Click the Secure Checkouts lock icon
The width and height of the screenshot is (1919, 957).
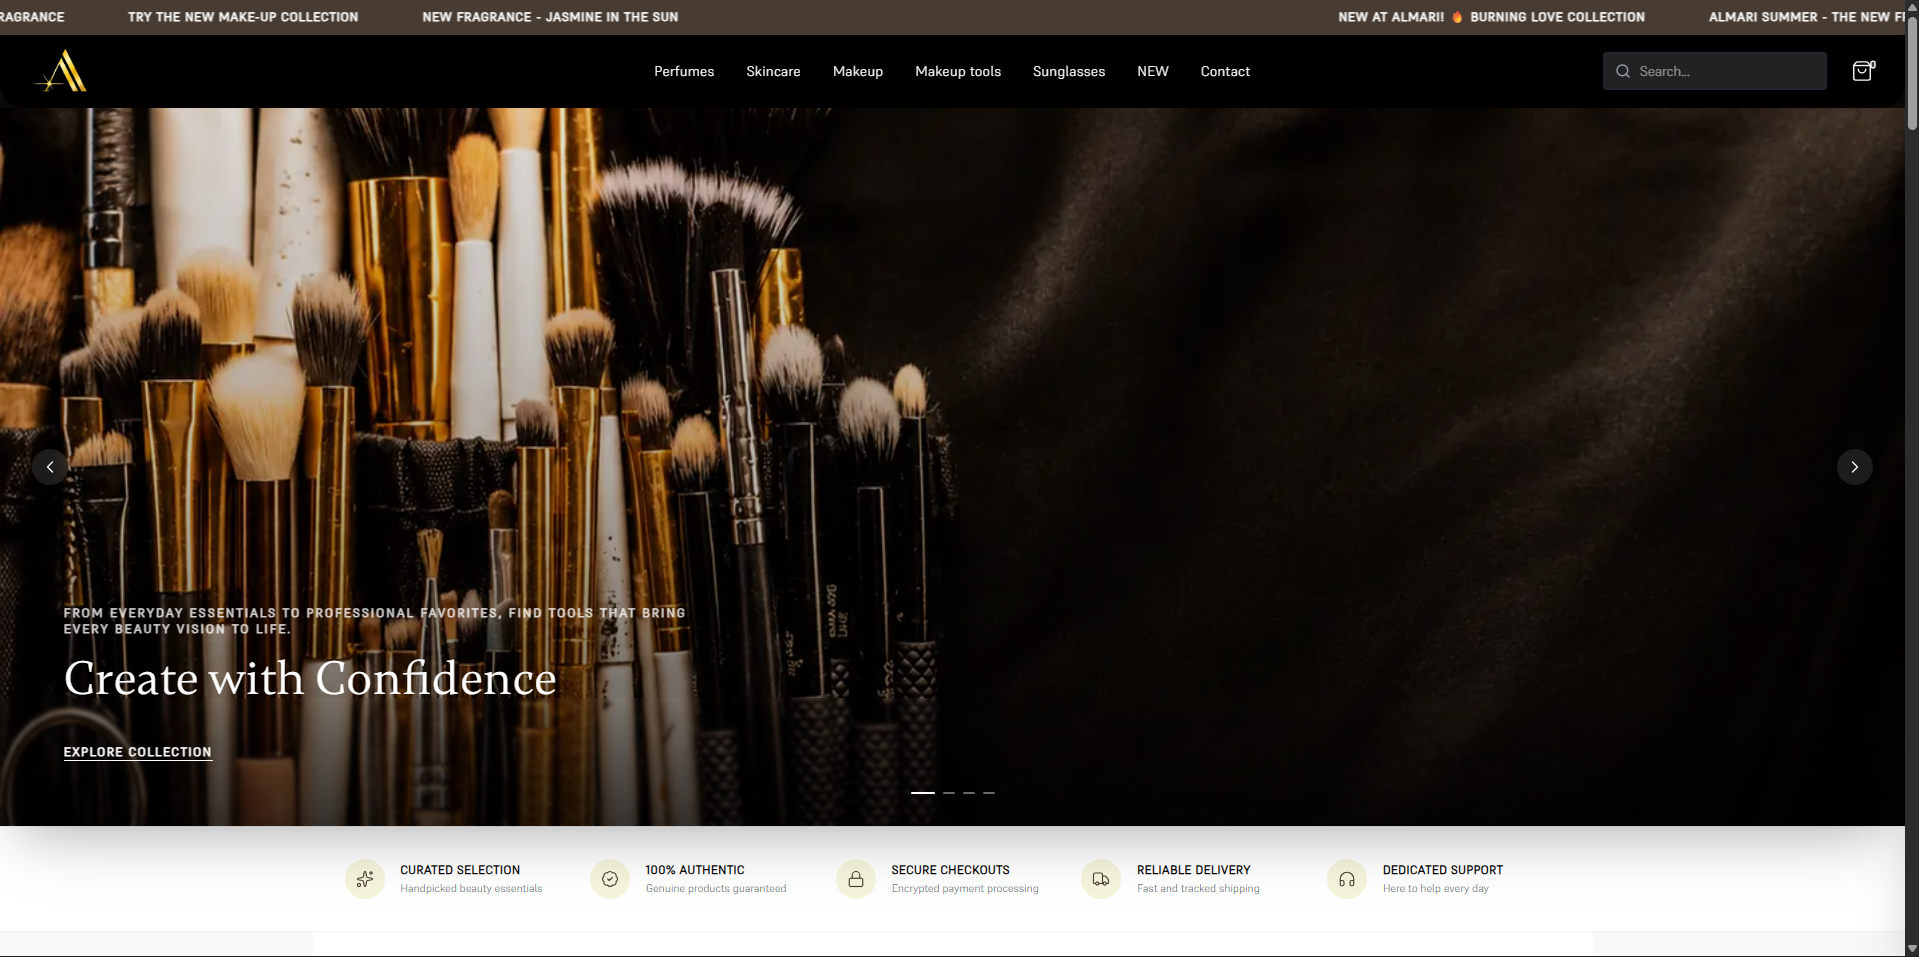click(x=856, y=879)
